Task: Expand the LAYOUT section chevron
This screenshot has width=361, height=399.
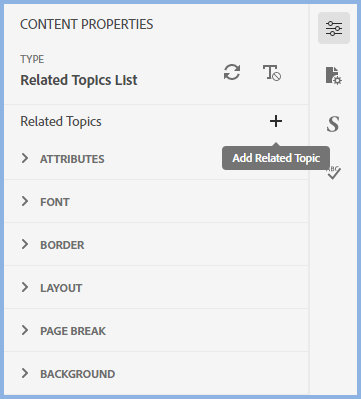Action: tap(25, 287)
